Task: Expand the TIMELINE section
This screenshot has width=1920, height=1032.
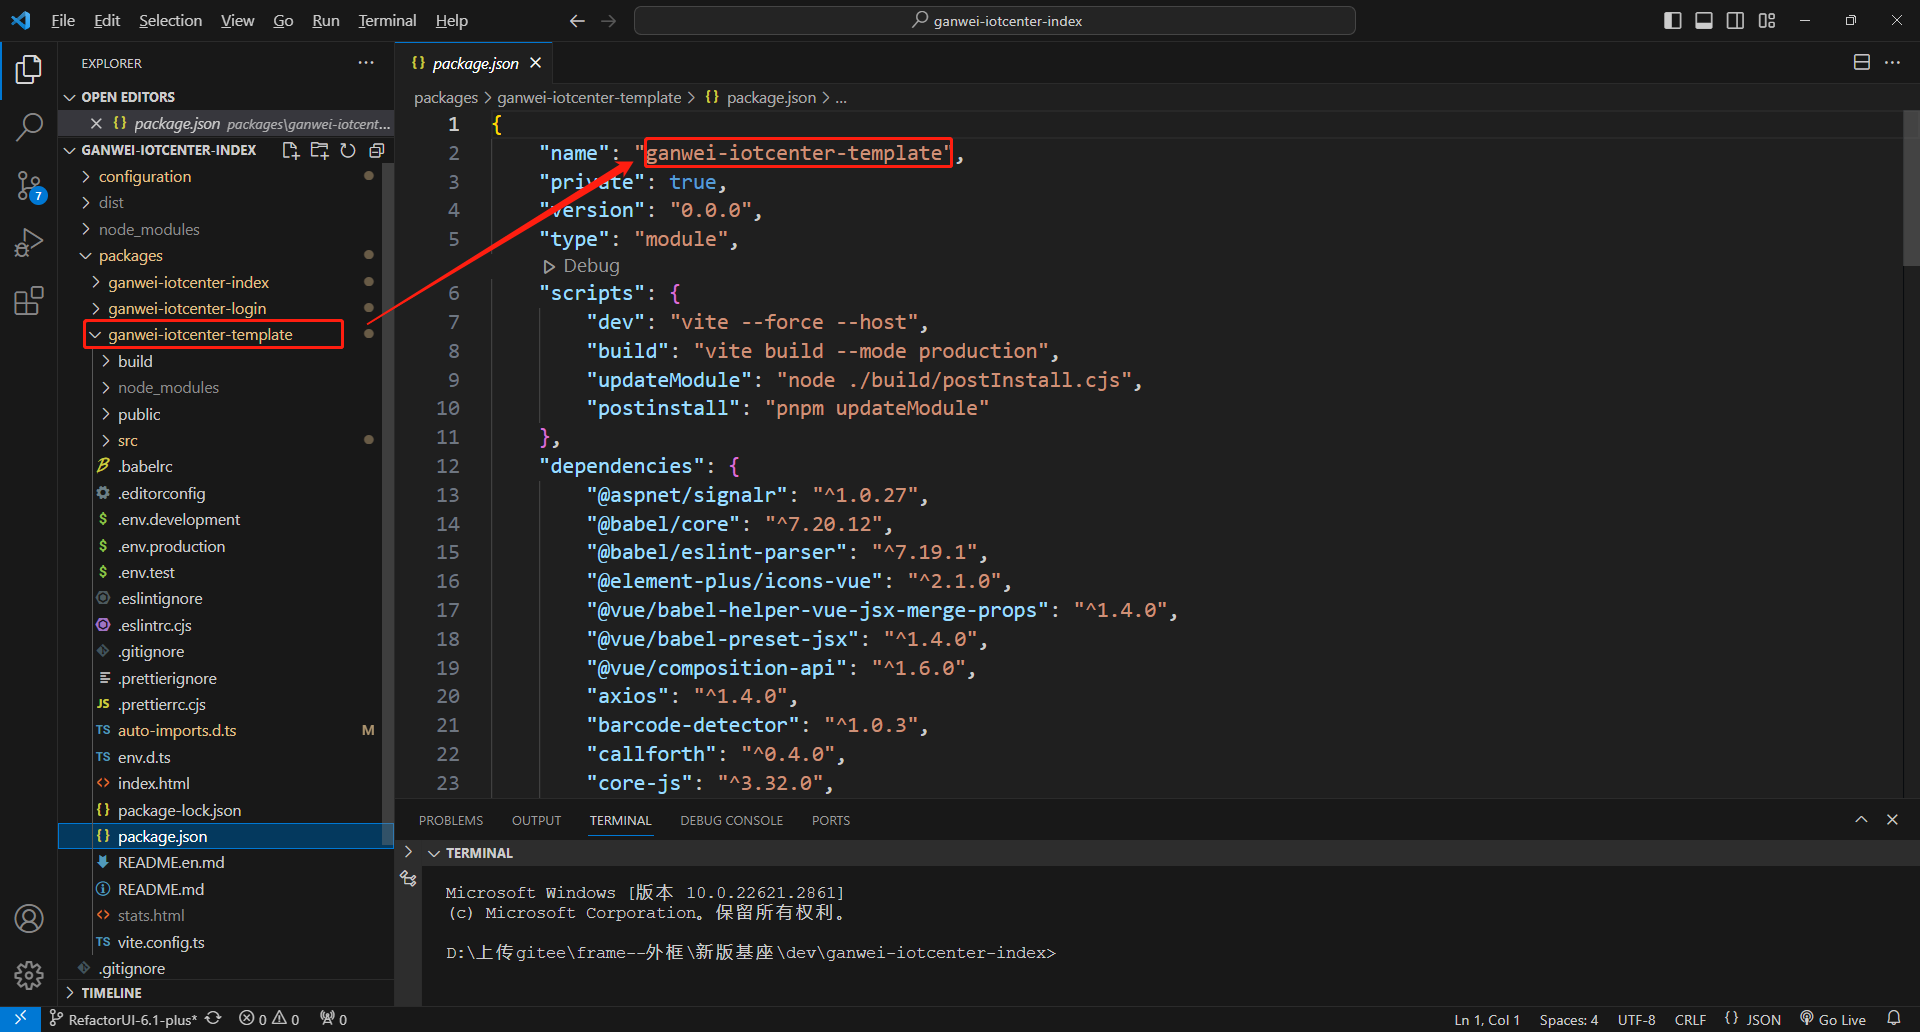Action: [x=226, y=993]
